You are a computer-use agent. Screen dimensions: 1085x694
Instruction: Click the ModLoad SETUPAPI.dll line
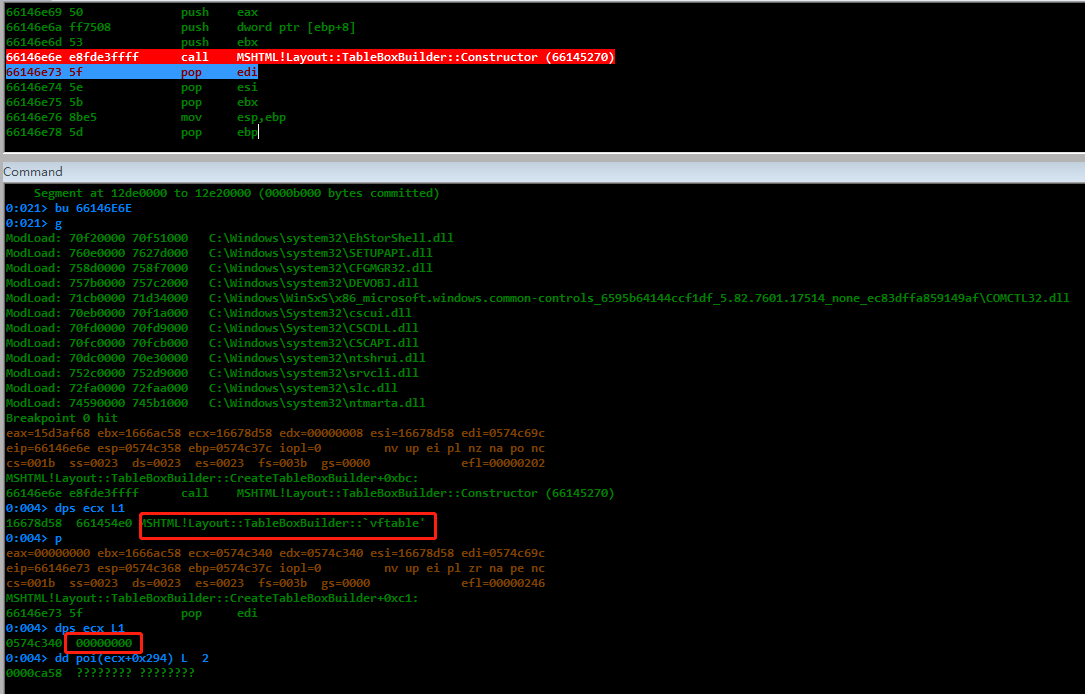tap(219, 253)
